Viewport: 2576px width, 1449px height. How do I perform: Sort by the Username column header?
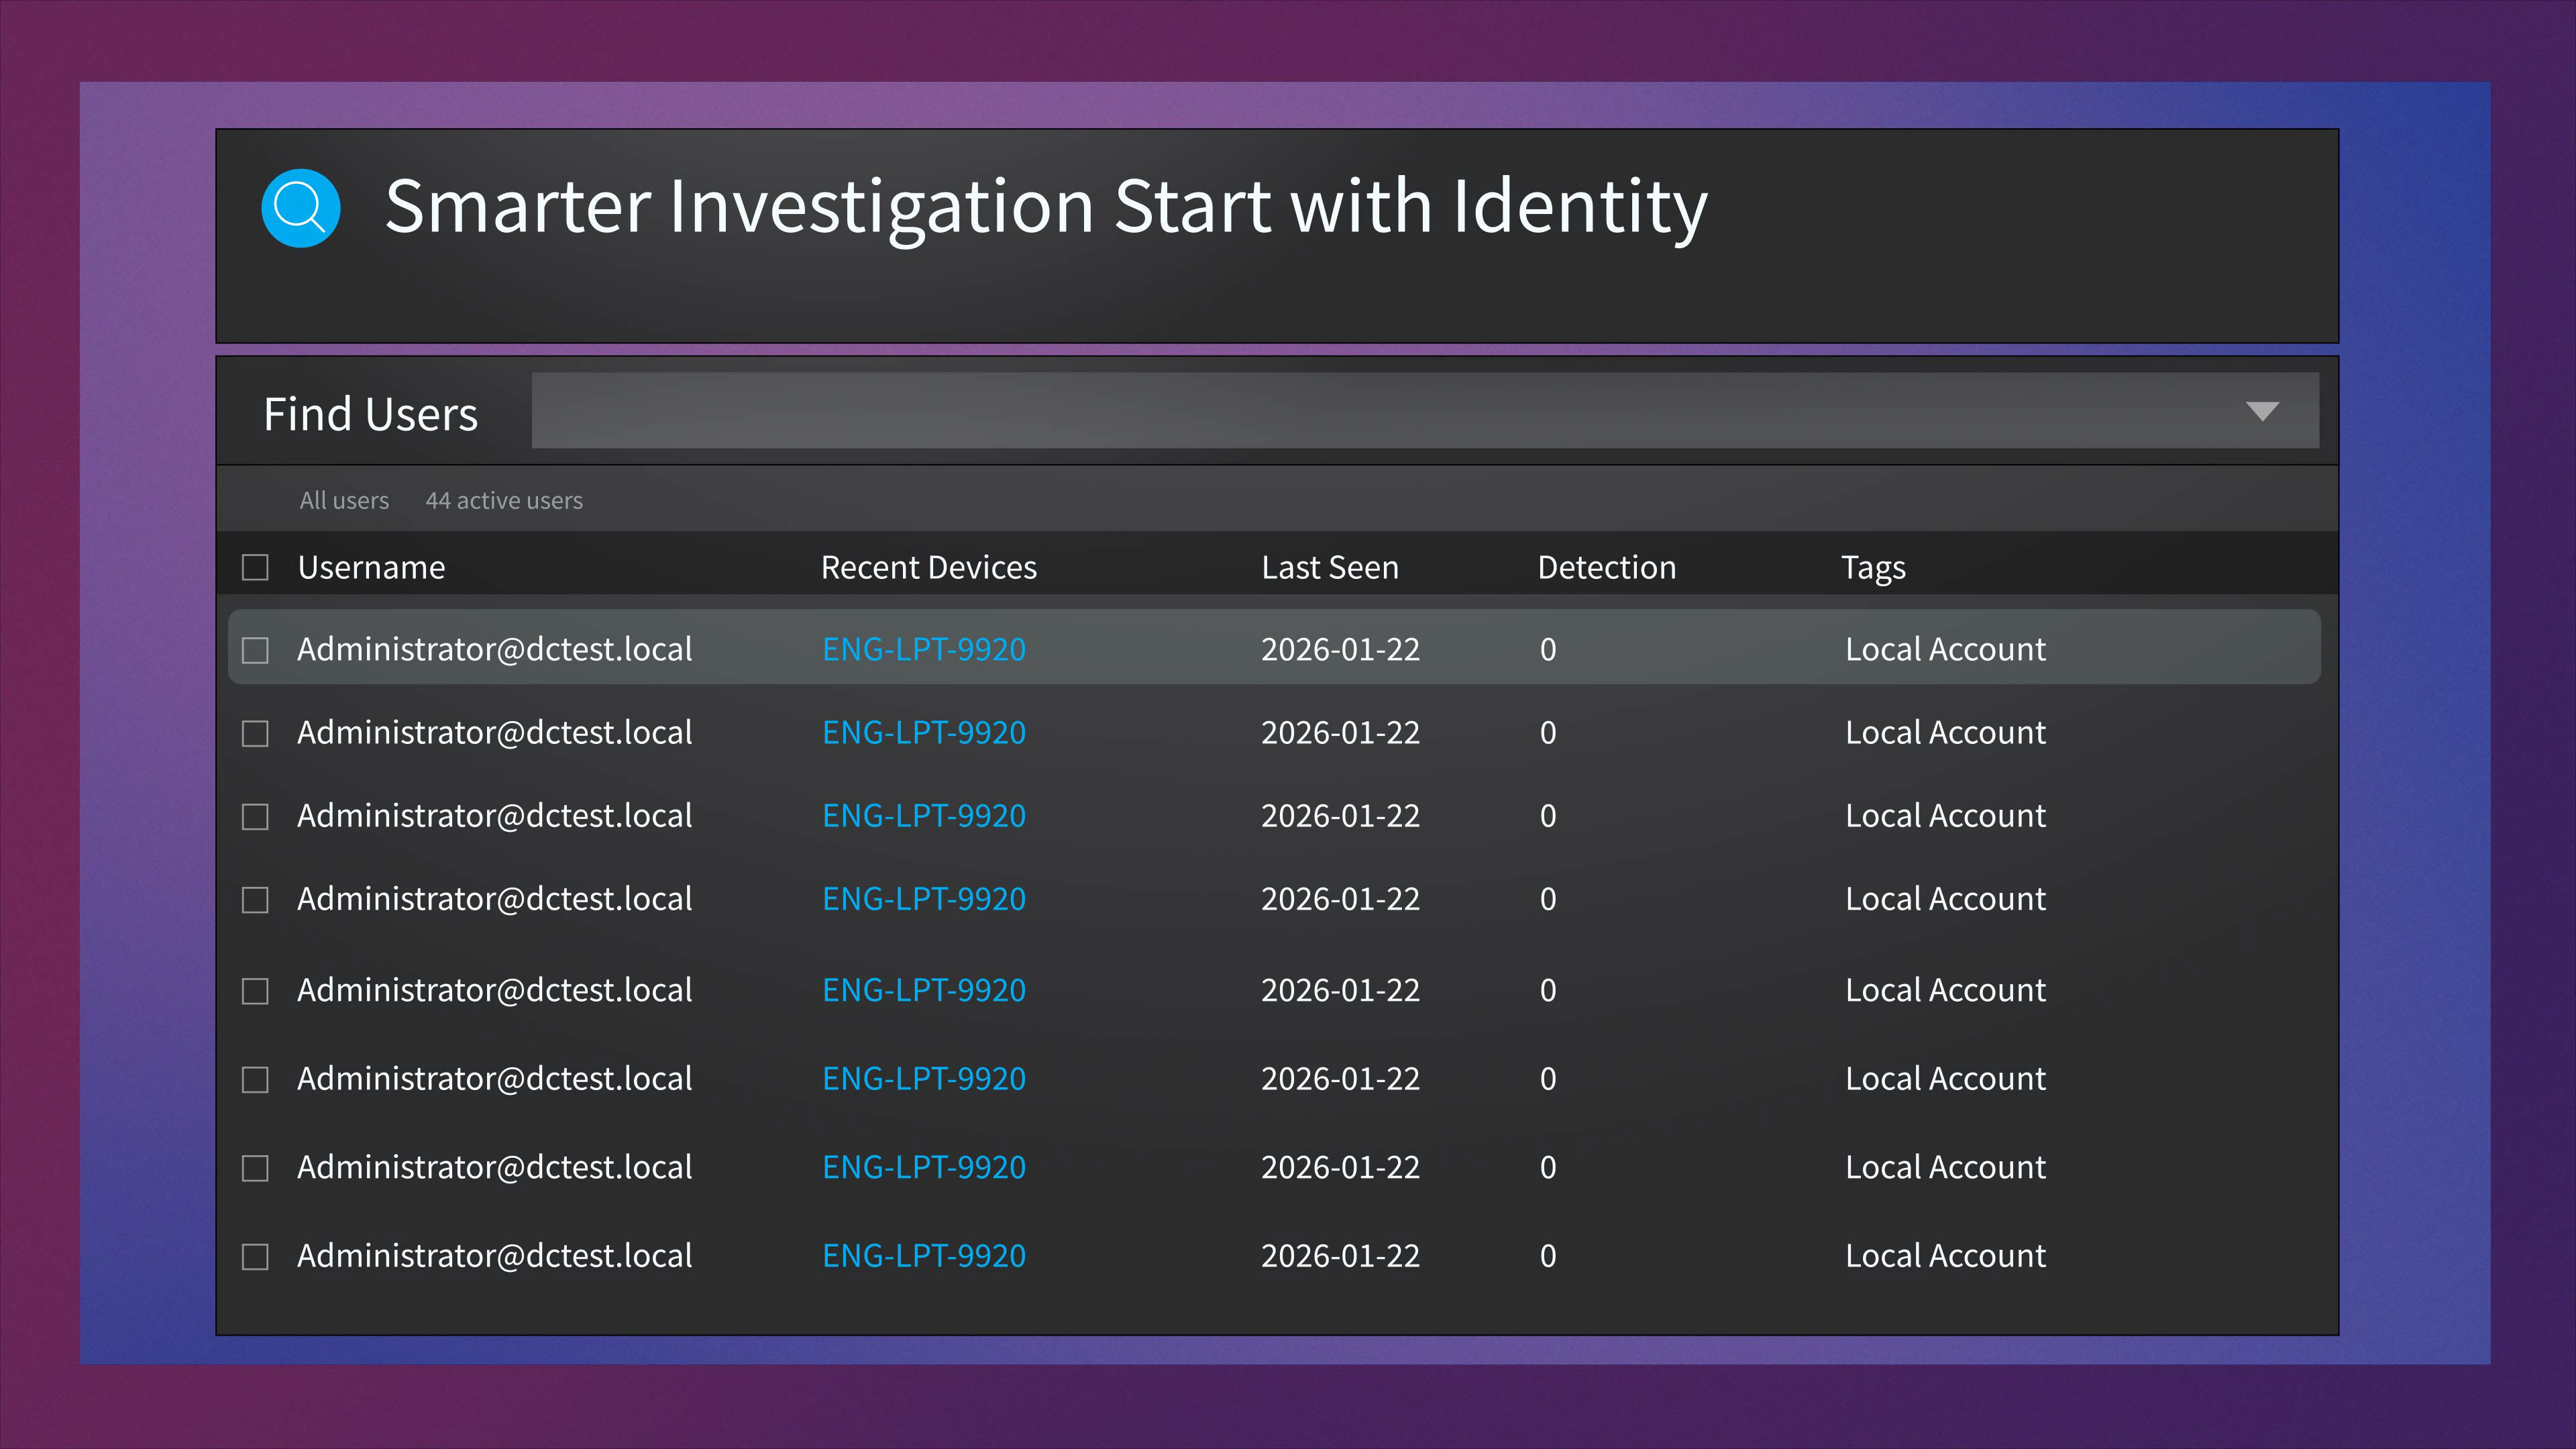(371, 567)
